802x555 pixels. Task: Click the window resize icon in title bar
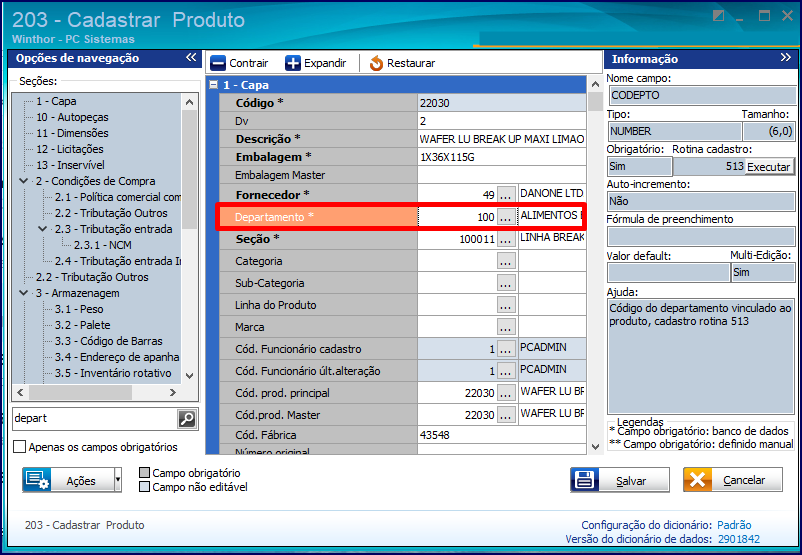pos(719,16)
